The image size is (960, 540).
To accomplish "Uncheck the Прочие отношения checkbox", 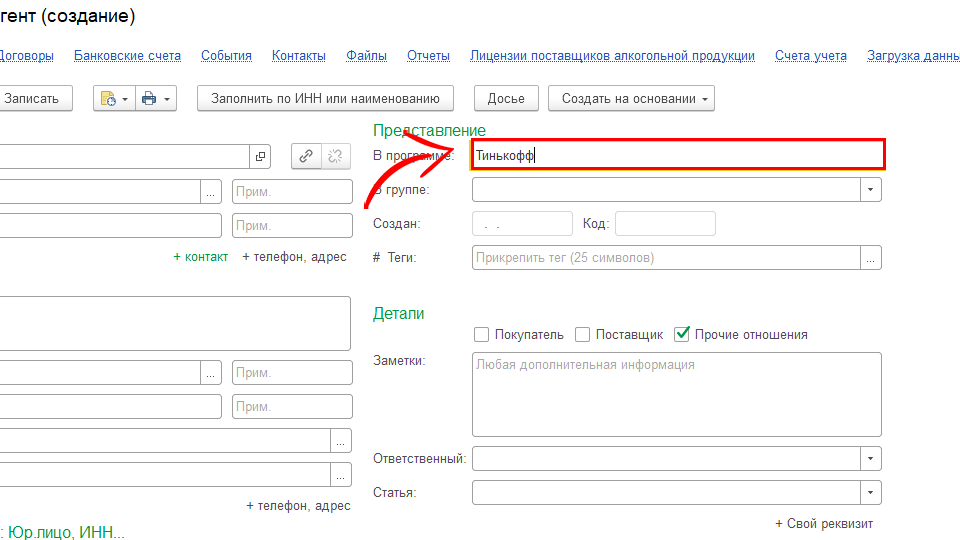I will tap(683, 335).
